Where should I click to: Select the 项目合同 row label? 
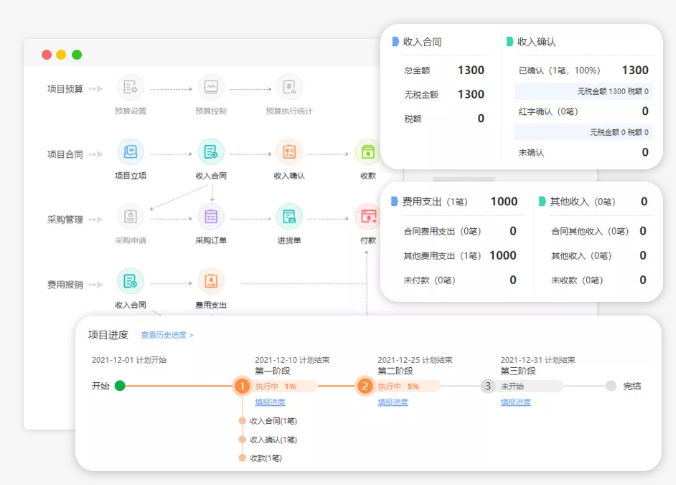[65, 154]
